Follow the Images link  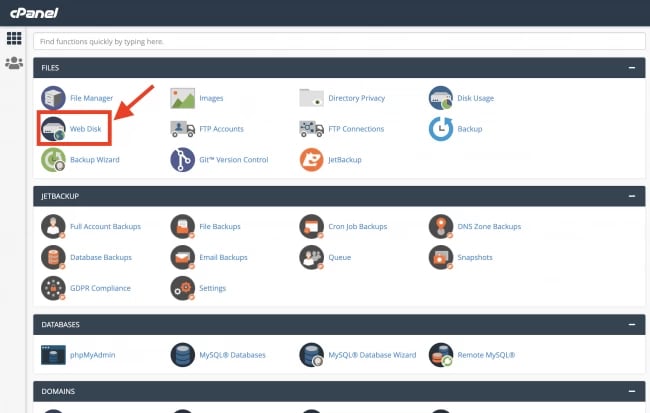tap(211, 98)
